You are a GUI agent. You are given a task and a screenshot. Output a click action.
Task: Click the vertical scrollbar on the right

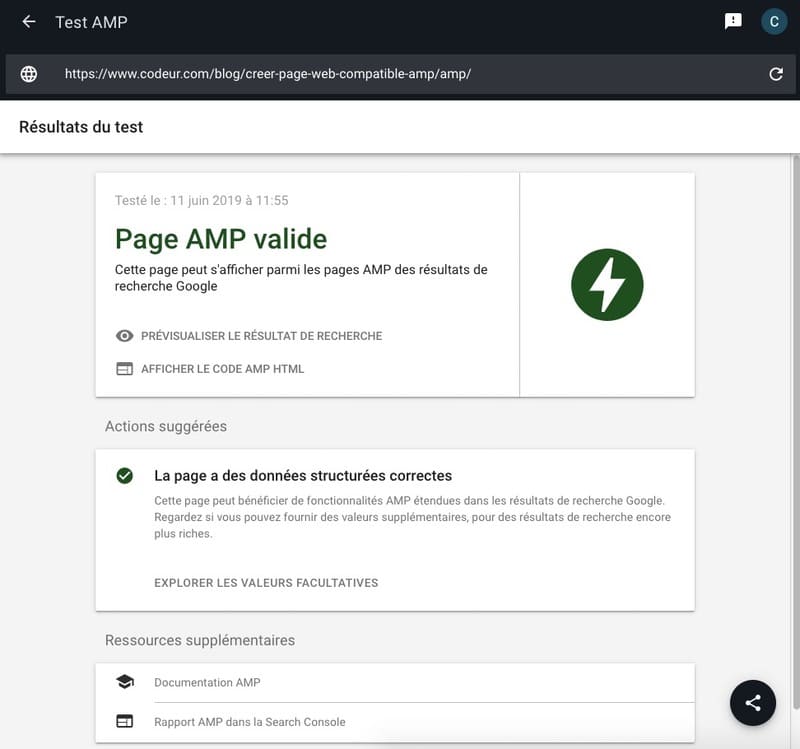(x=795, y=400)
